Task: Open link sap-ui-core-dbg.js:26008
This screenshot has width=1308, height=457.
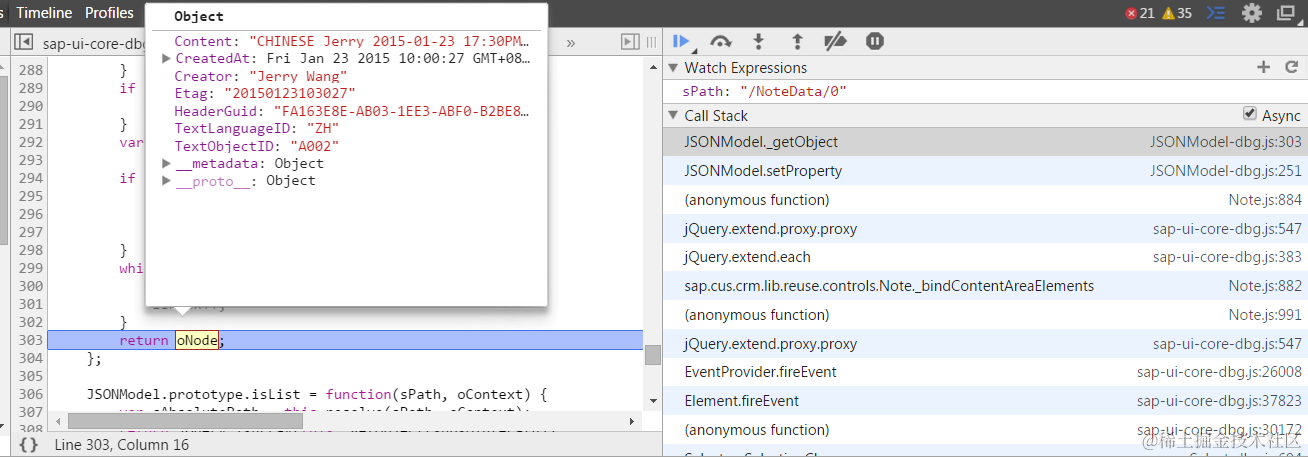Action: [1219, 372]
